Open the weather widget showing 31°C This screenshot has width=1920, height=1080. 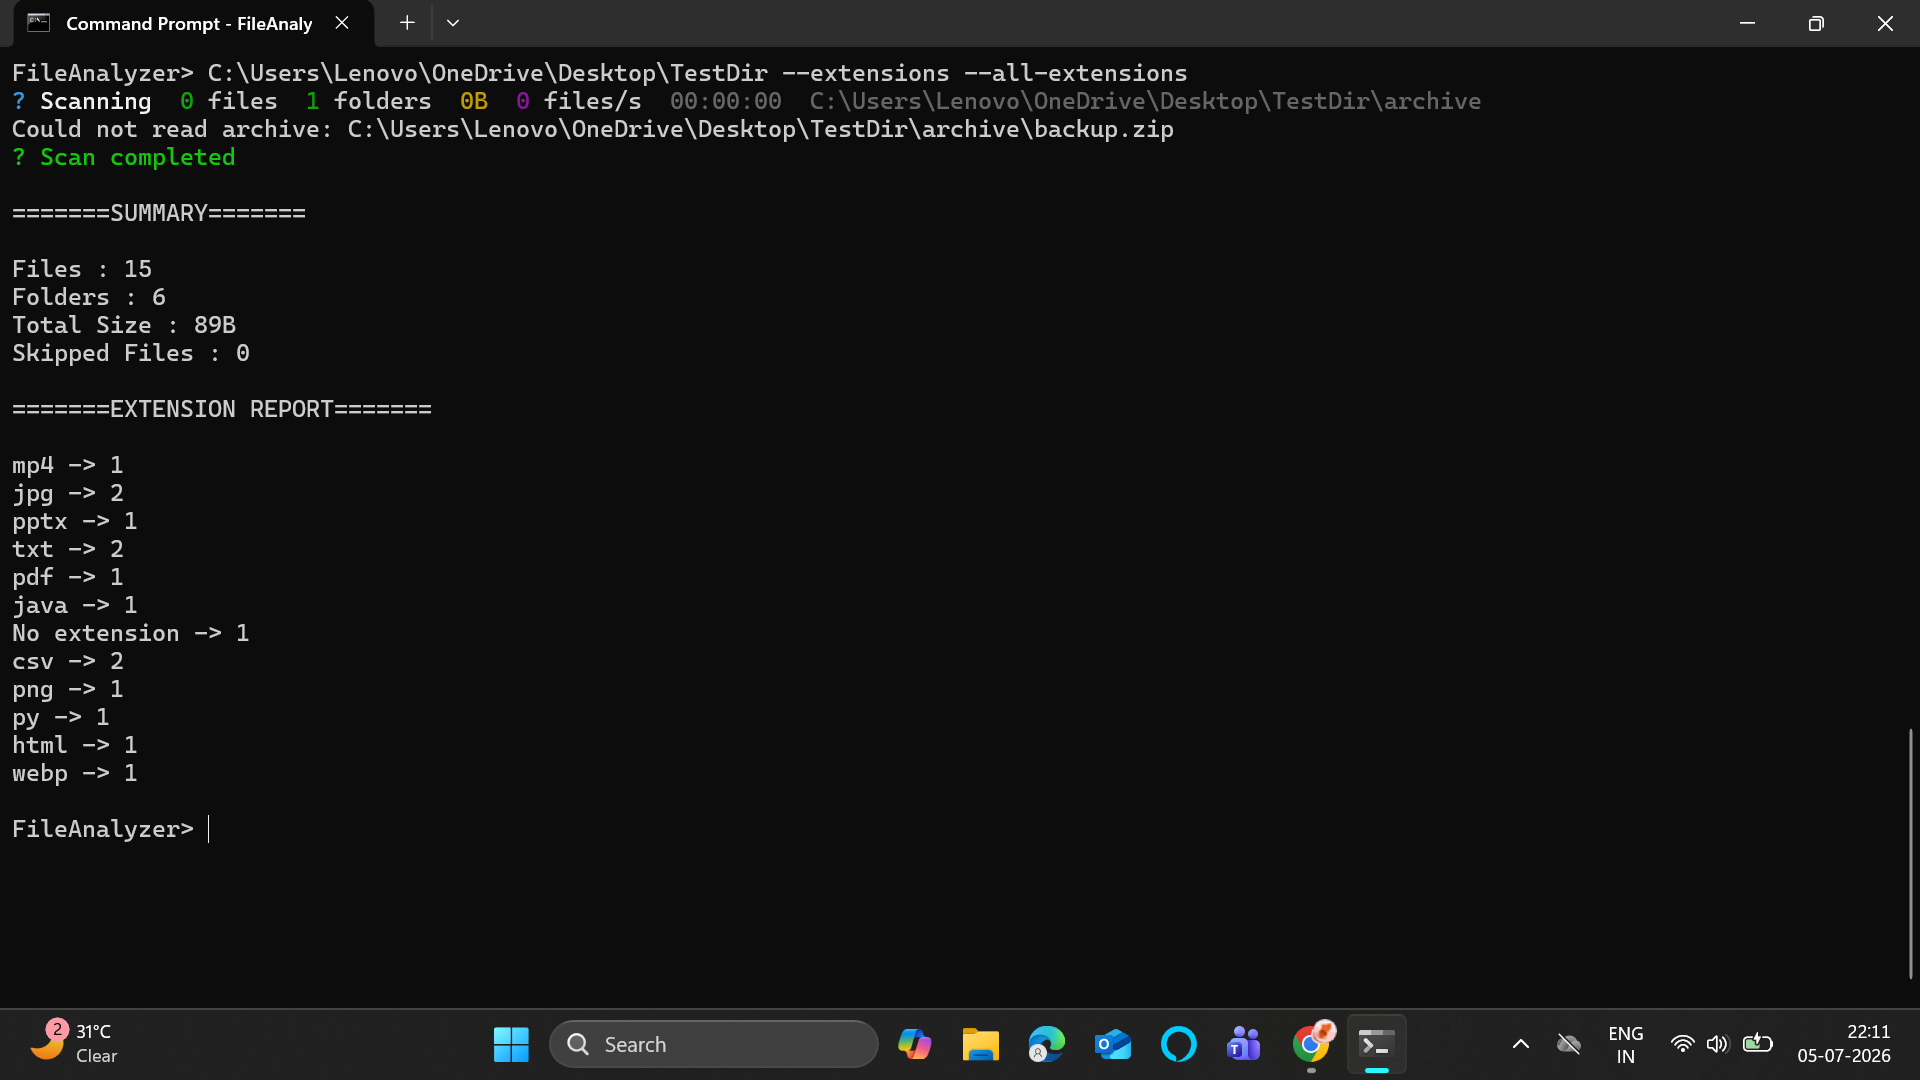click(x=75, y=1044)
